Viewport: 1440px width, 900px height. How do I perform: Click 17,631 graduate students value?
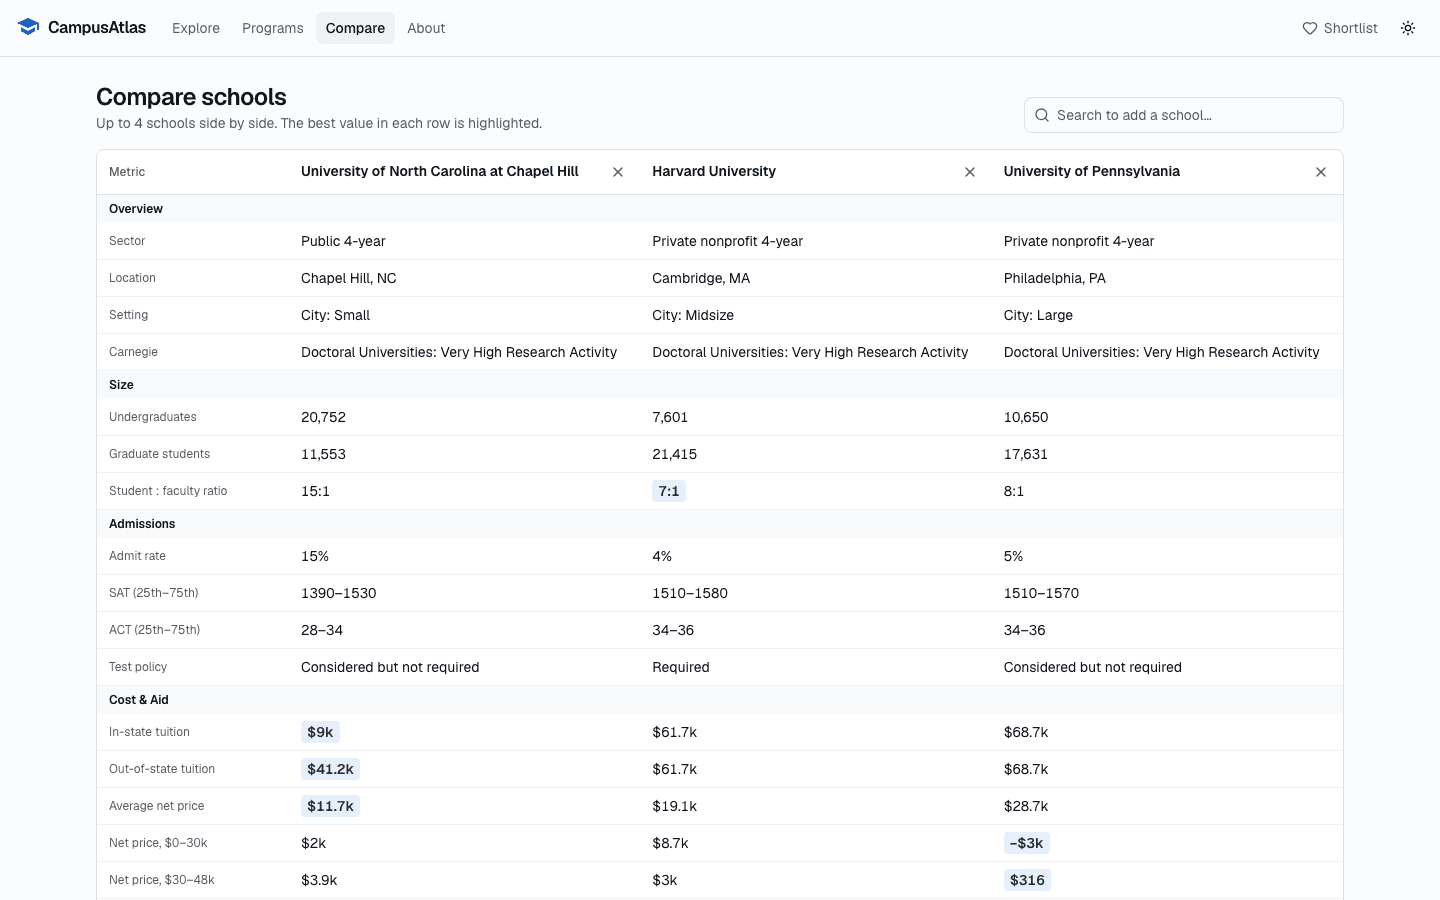pos(1026,454)
